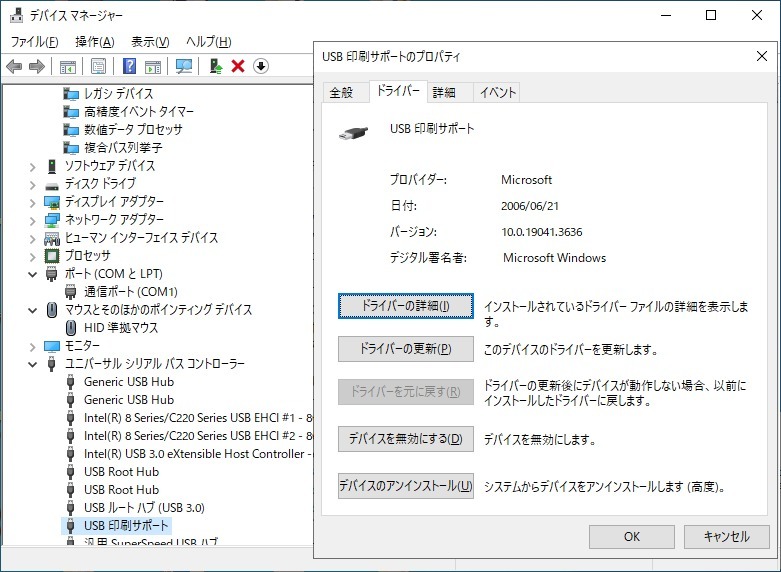
Task: Click the date value 2006/06/21
Action: tap(530, 206)
